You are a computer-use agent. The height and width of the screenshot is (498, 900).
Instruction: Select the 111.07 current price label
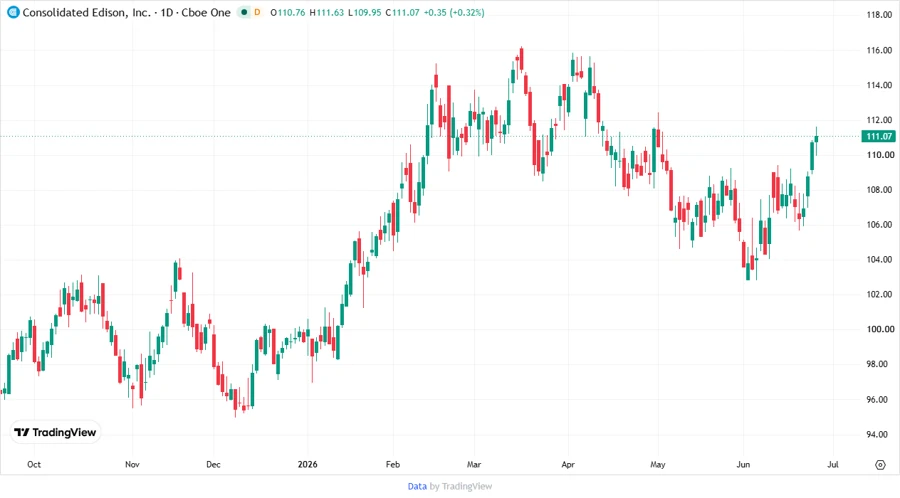[879, 137]
